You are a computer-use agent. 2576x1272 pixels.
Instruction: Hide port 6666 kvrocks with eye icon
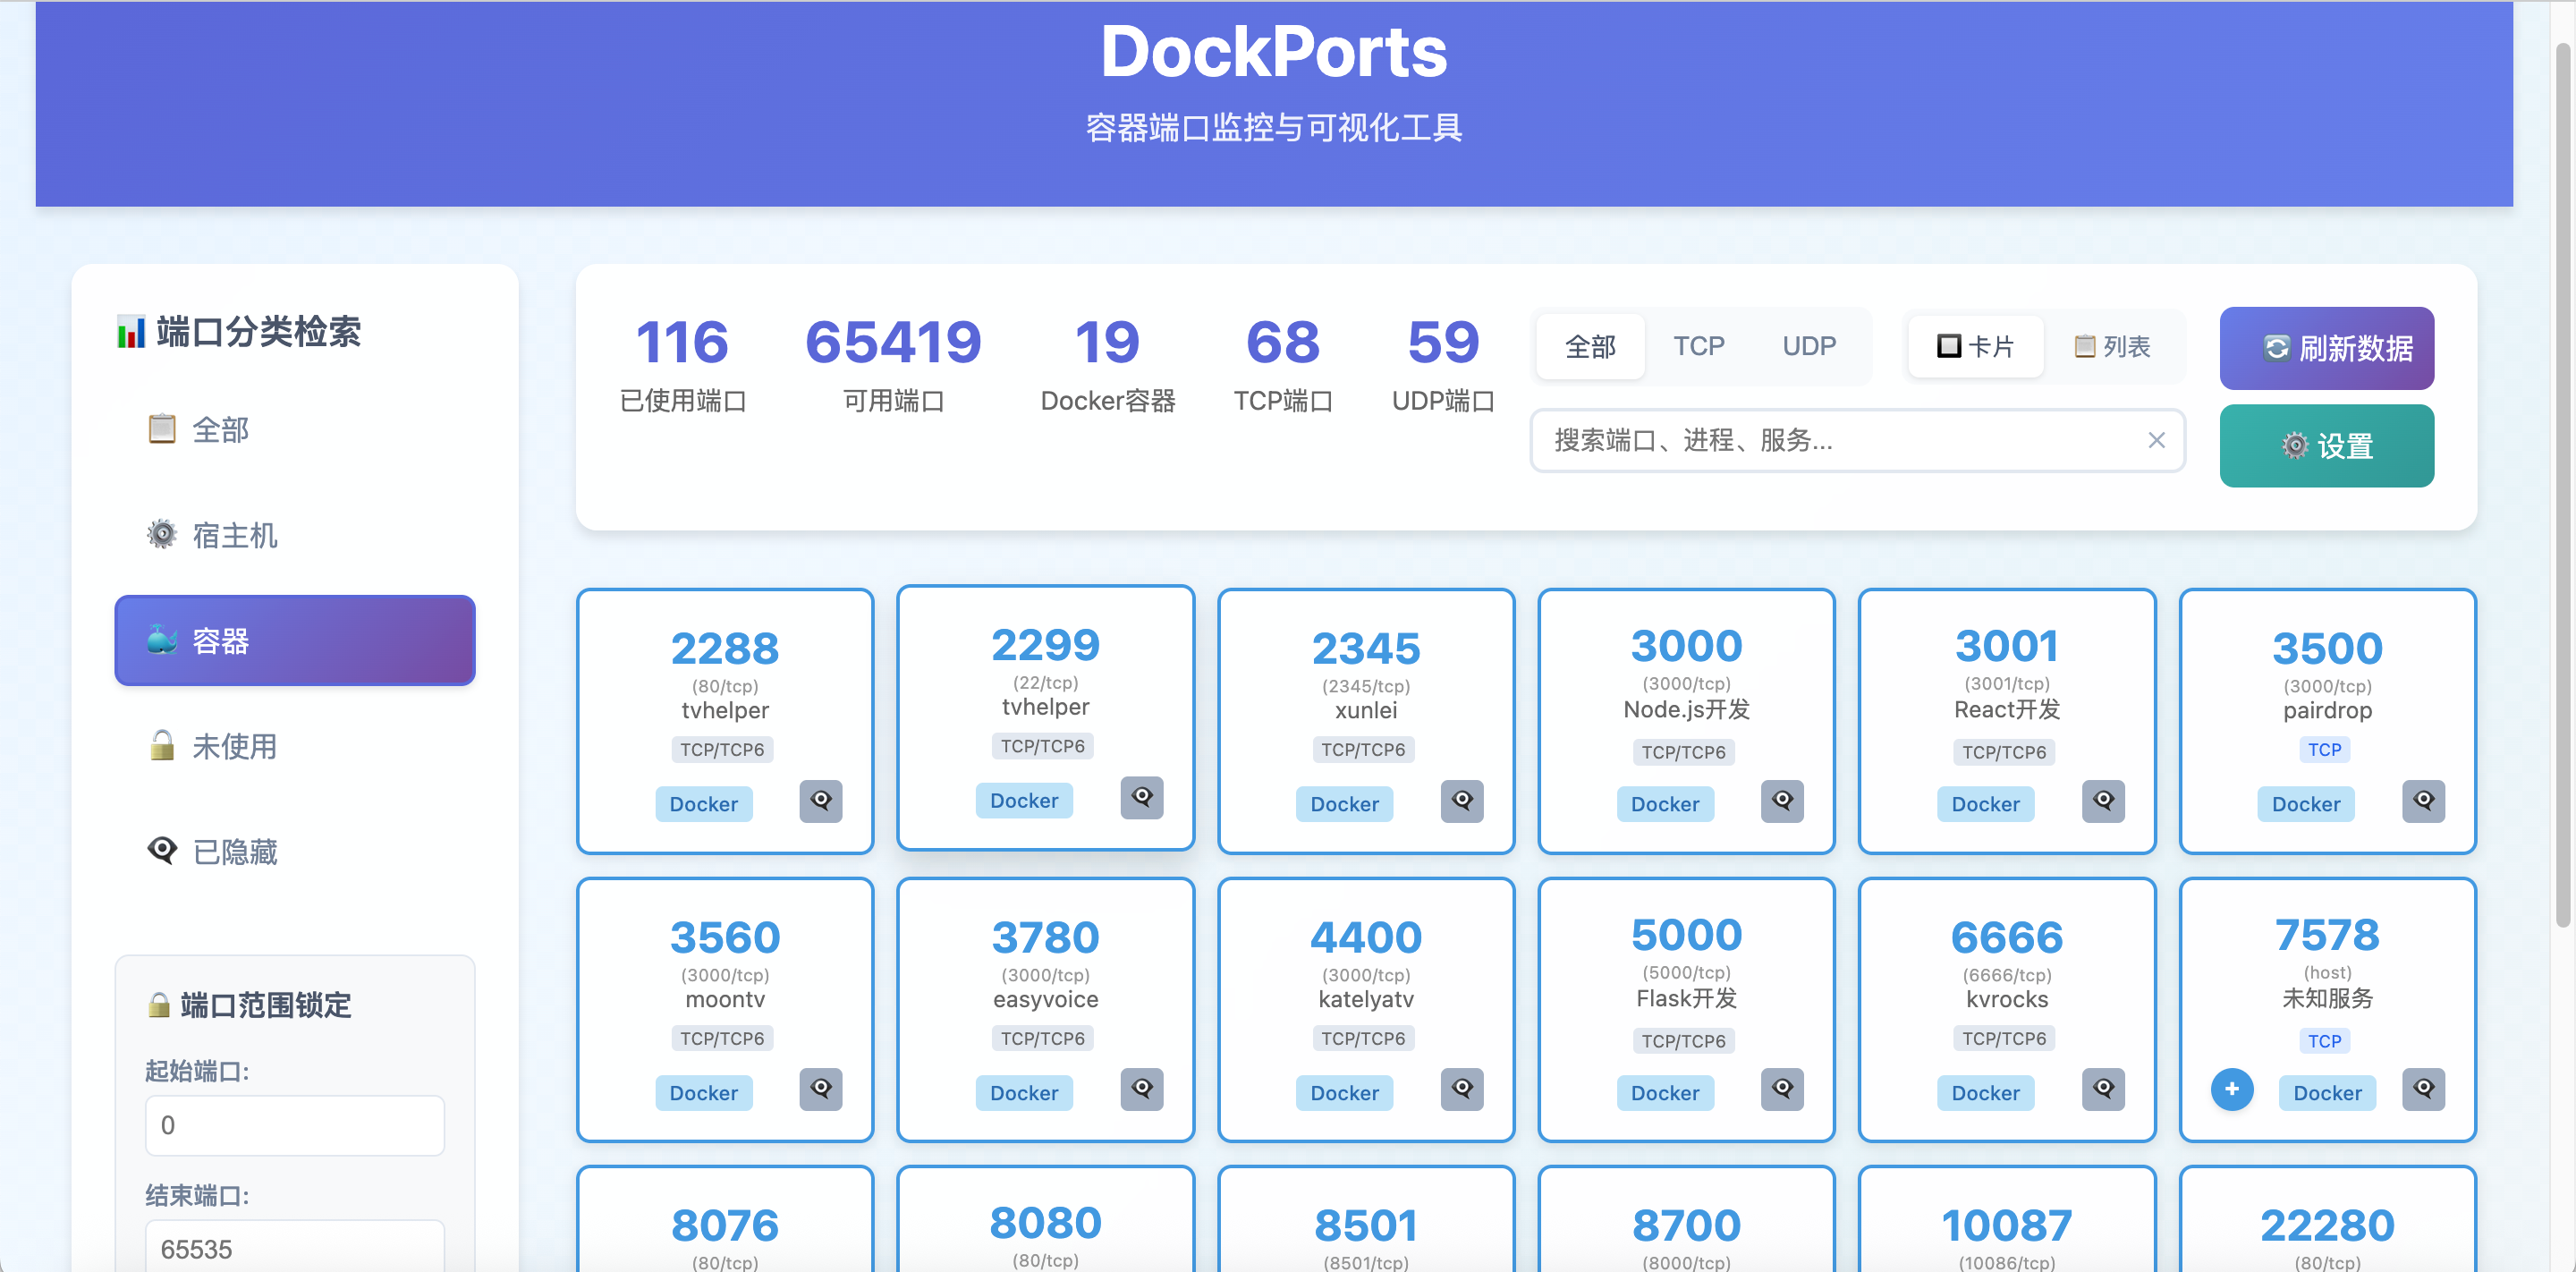tap(2102, 1089)
